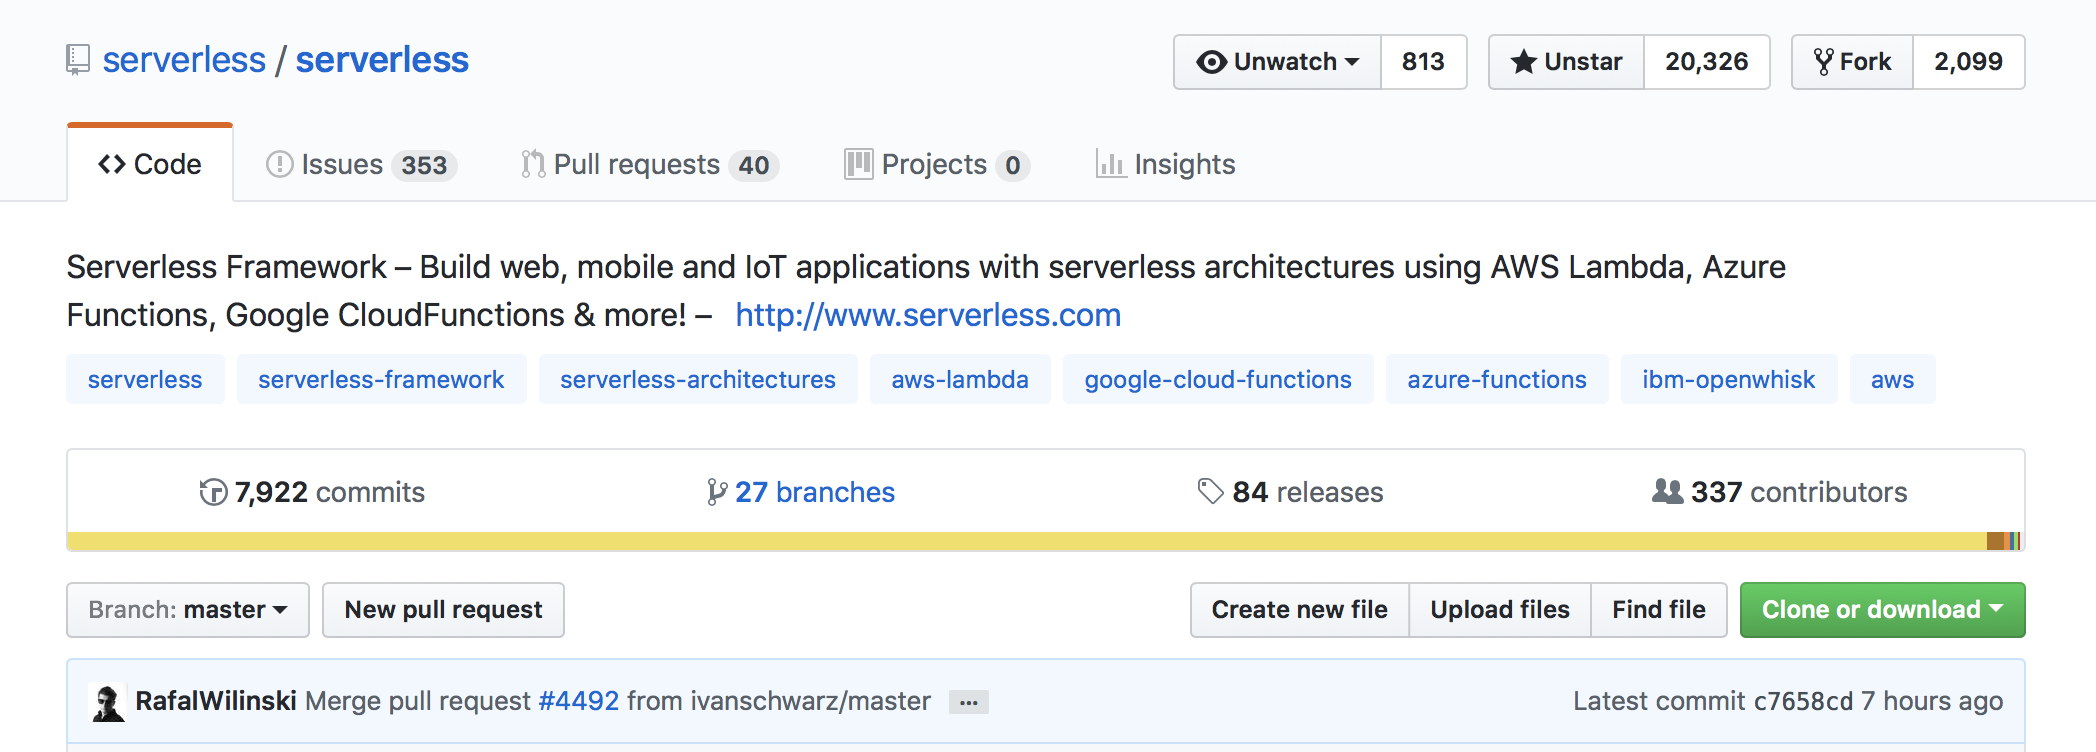Click the aws-lambda topic tag
This screenshot has height=752, width=2096.
(x=960, y=379)
